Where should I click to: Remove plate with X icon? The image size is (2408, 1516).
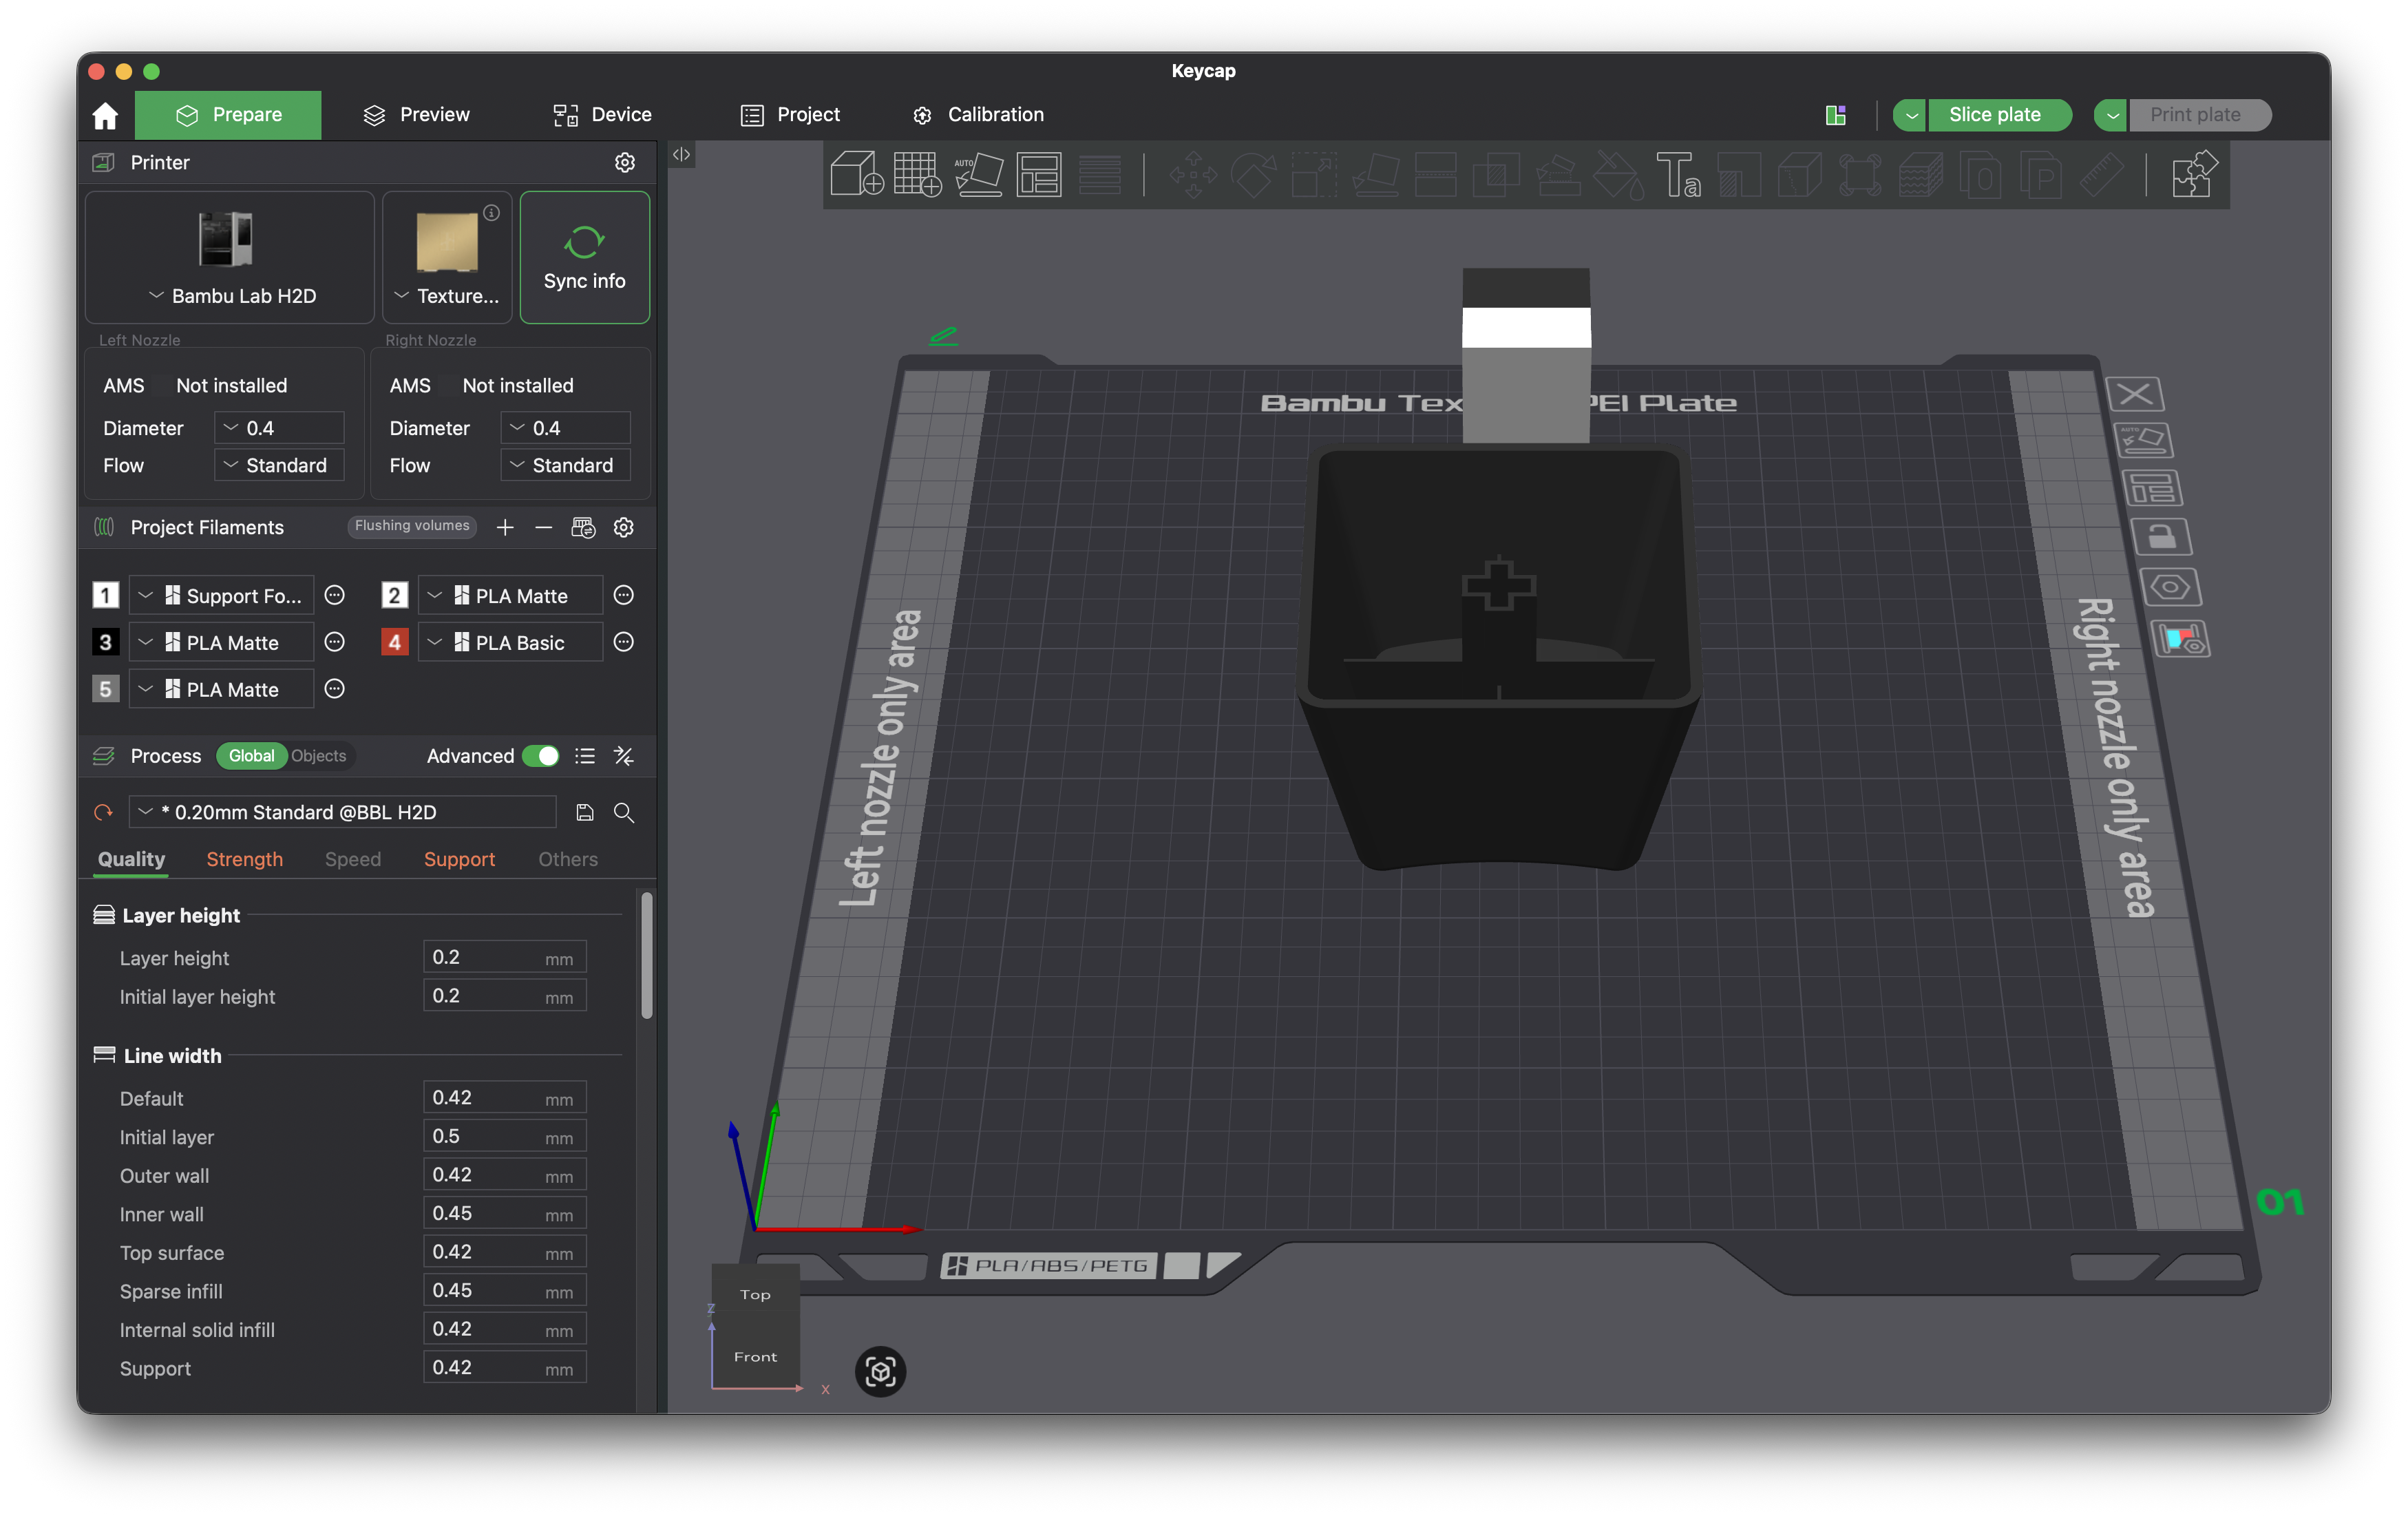(2135, 394)
